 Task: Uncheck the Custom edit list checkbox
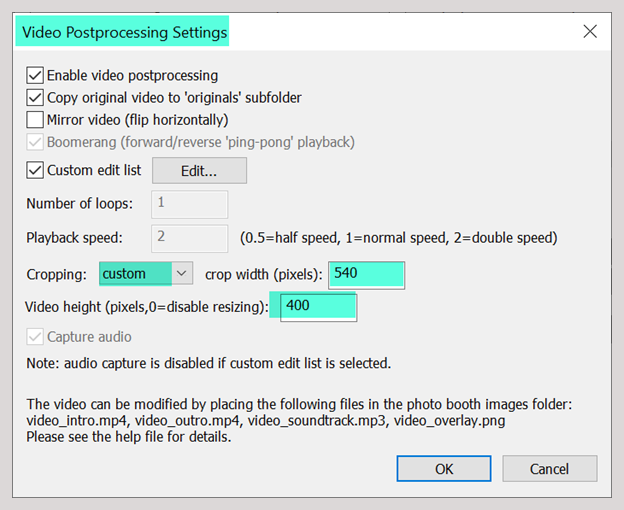35,170
